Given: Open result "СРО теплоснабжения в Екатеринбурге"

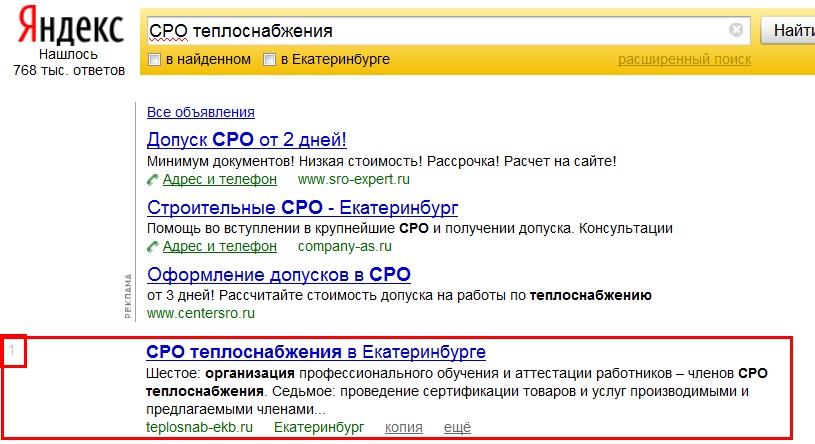Looking at the screenshot, I should click(x=316, y=352).
